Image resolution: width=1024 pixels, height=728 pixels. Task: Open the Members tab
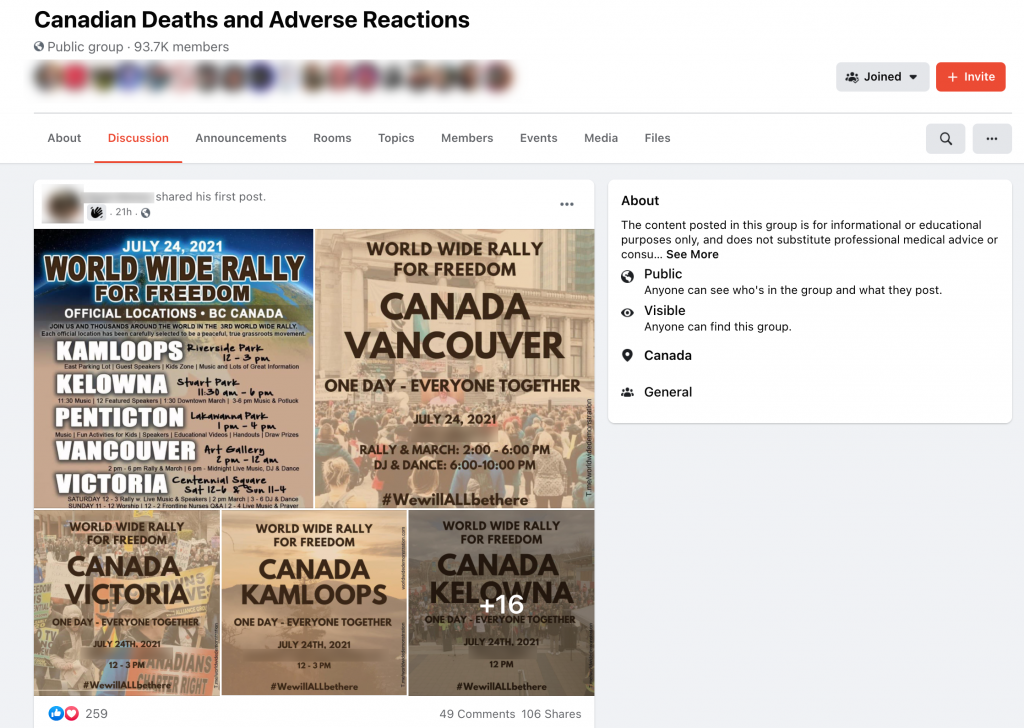467,138
